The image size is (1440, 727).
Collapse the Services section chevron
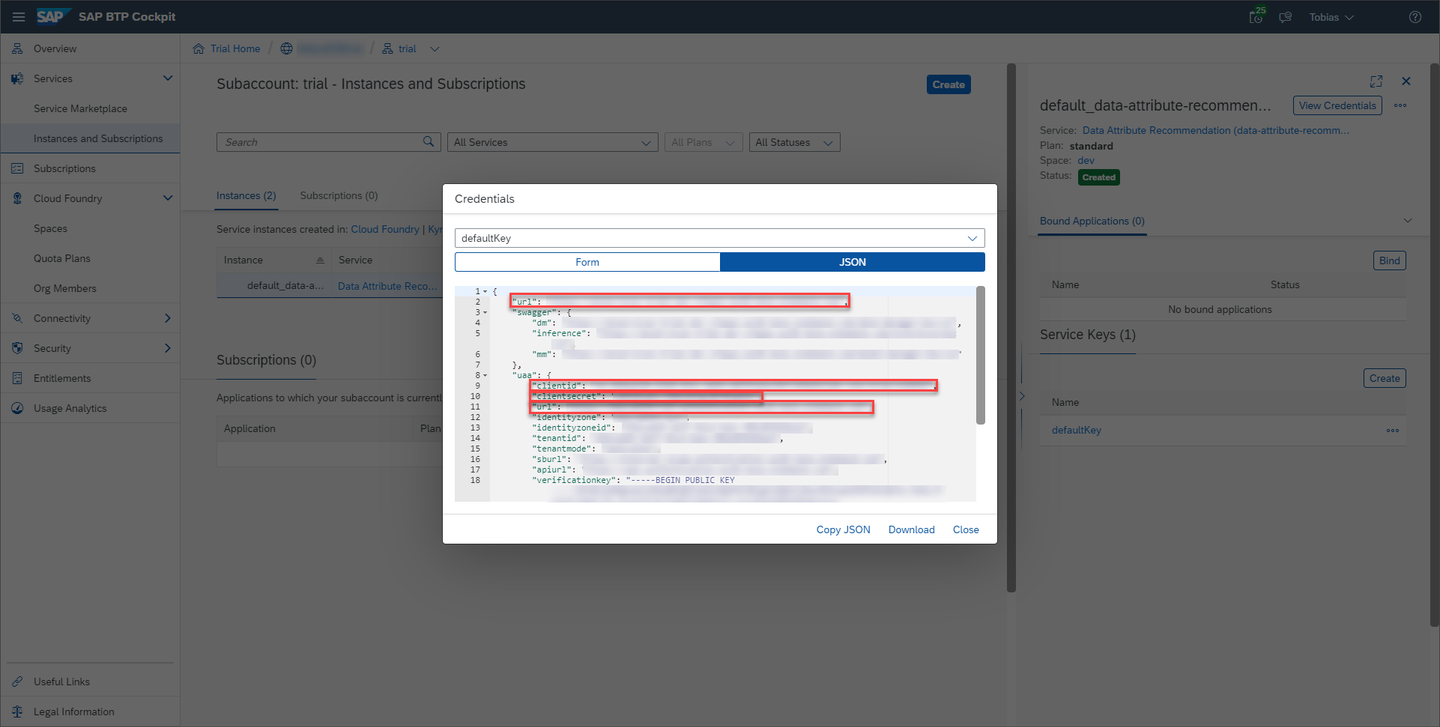(x=167, y=79)
